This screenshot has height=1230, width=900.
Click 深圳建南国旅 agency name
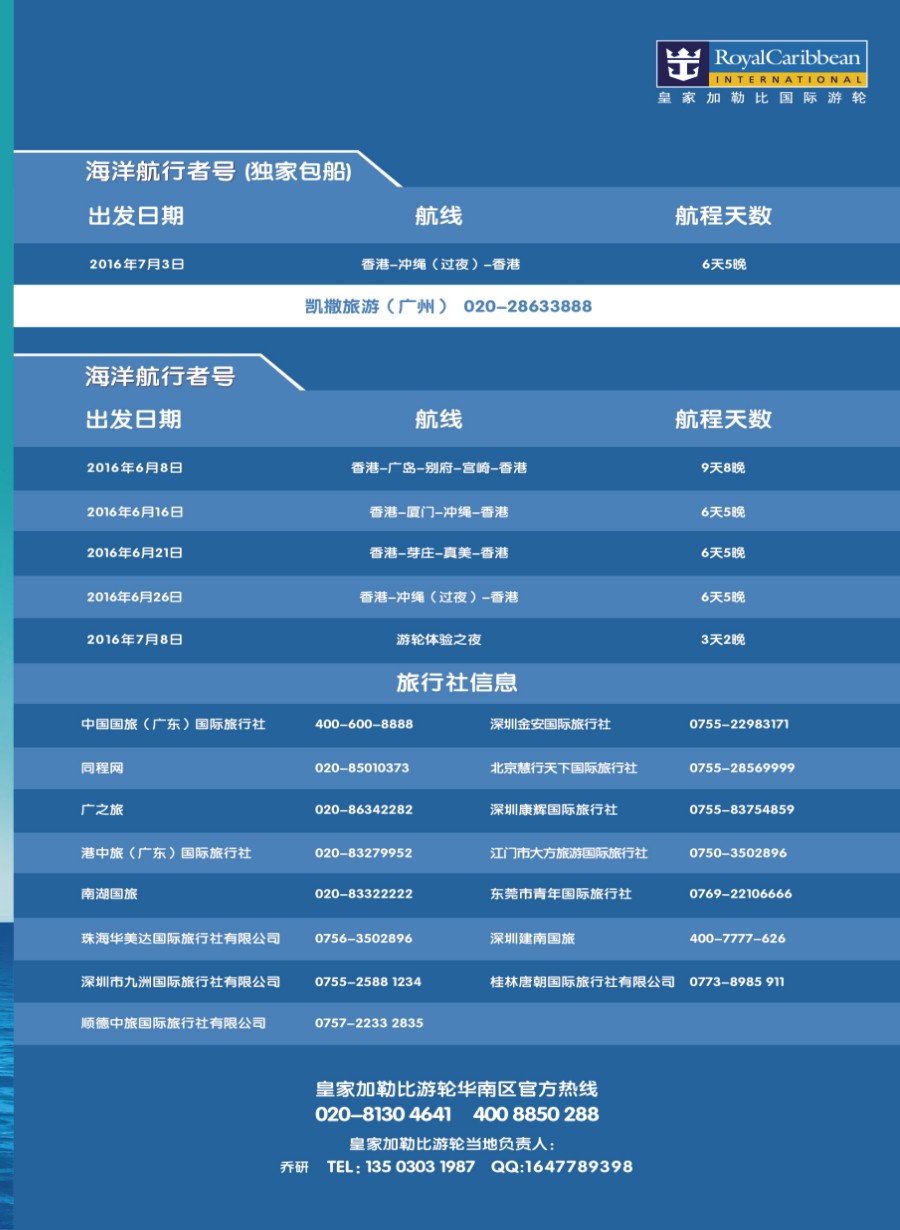pyautogui.click(x=533, y=939)
